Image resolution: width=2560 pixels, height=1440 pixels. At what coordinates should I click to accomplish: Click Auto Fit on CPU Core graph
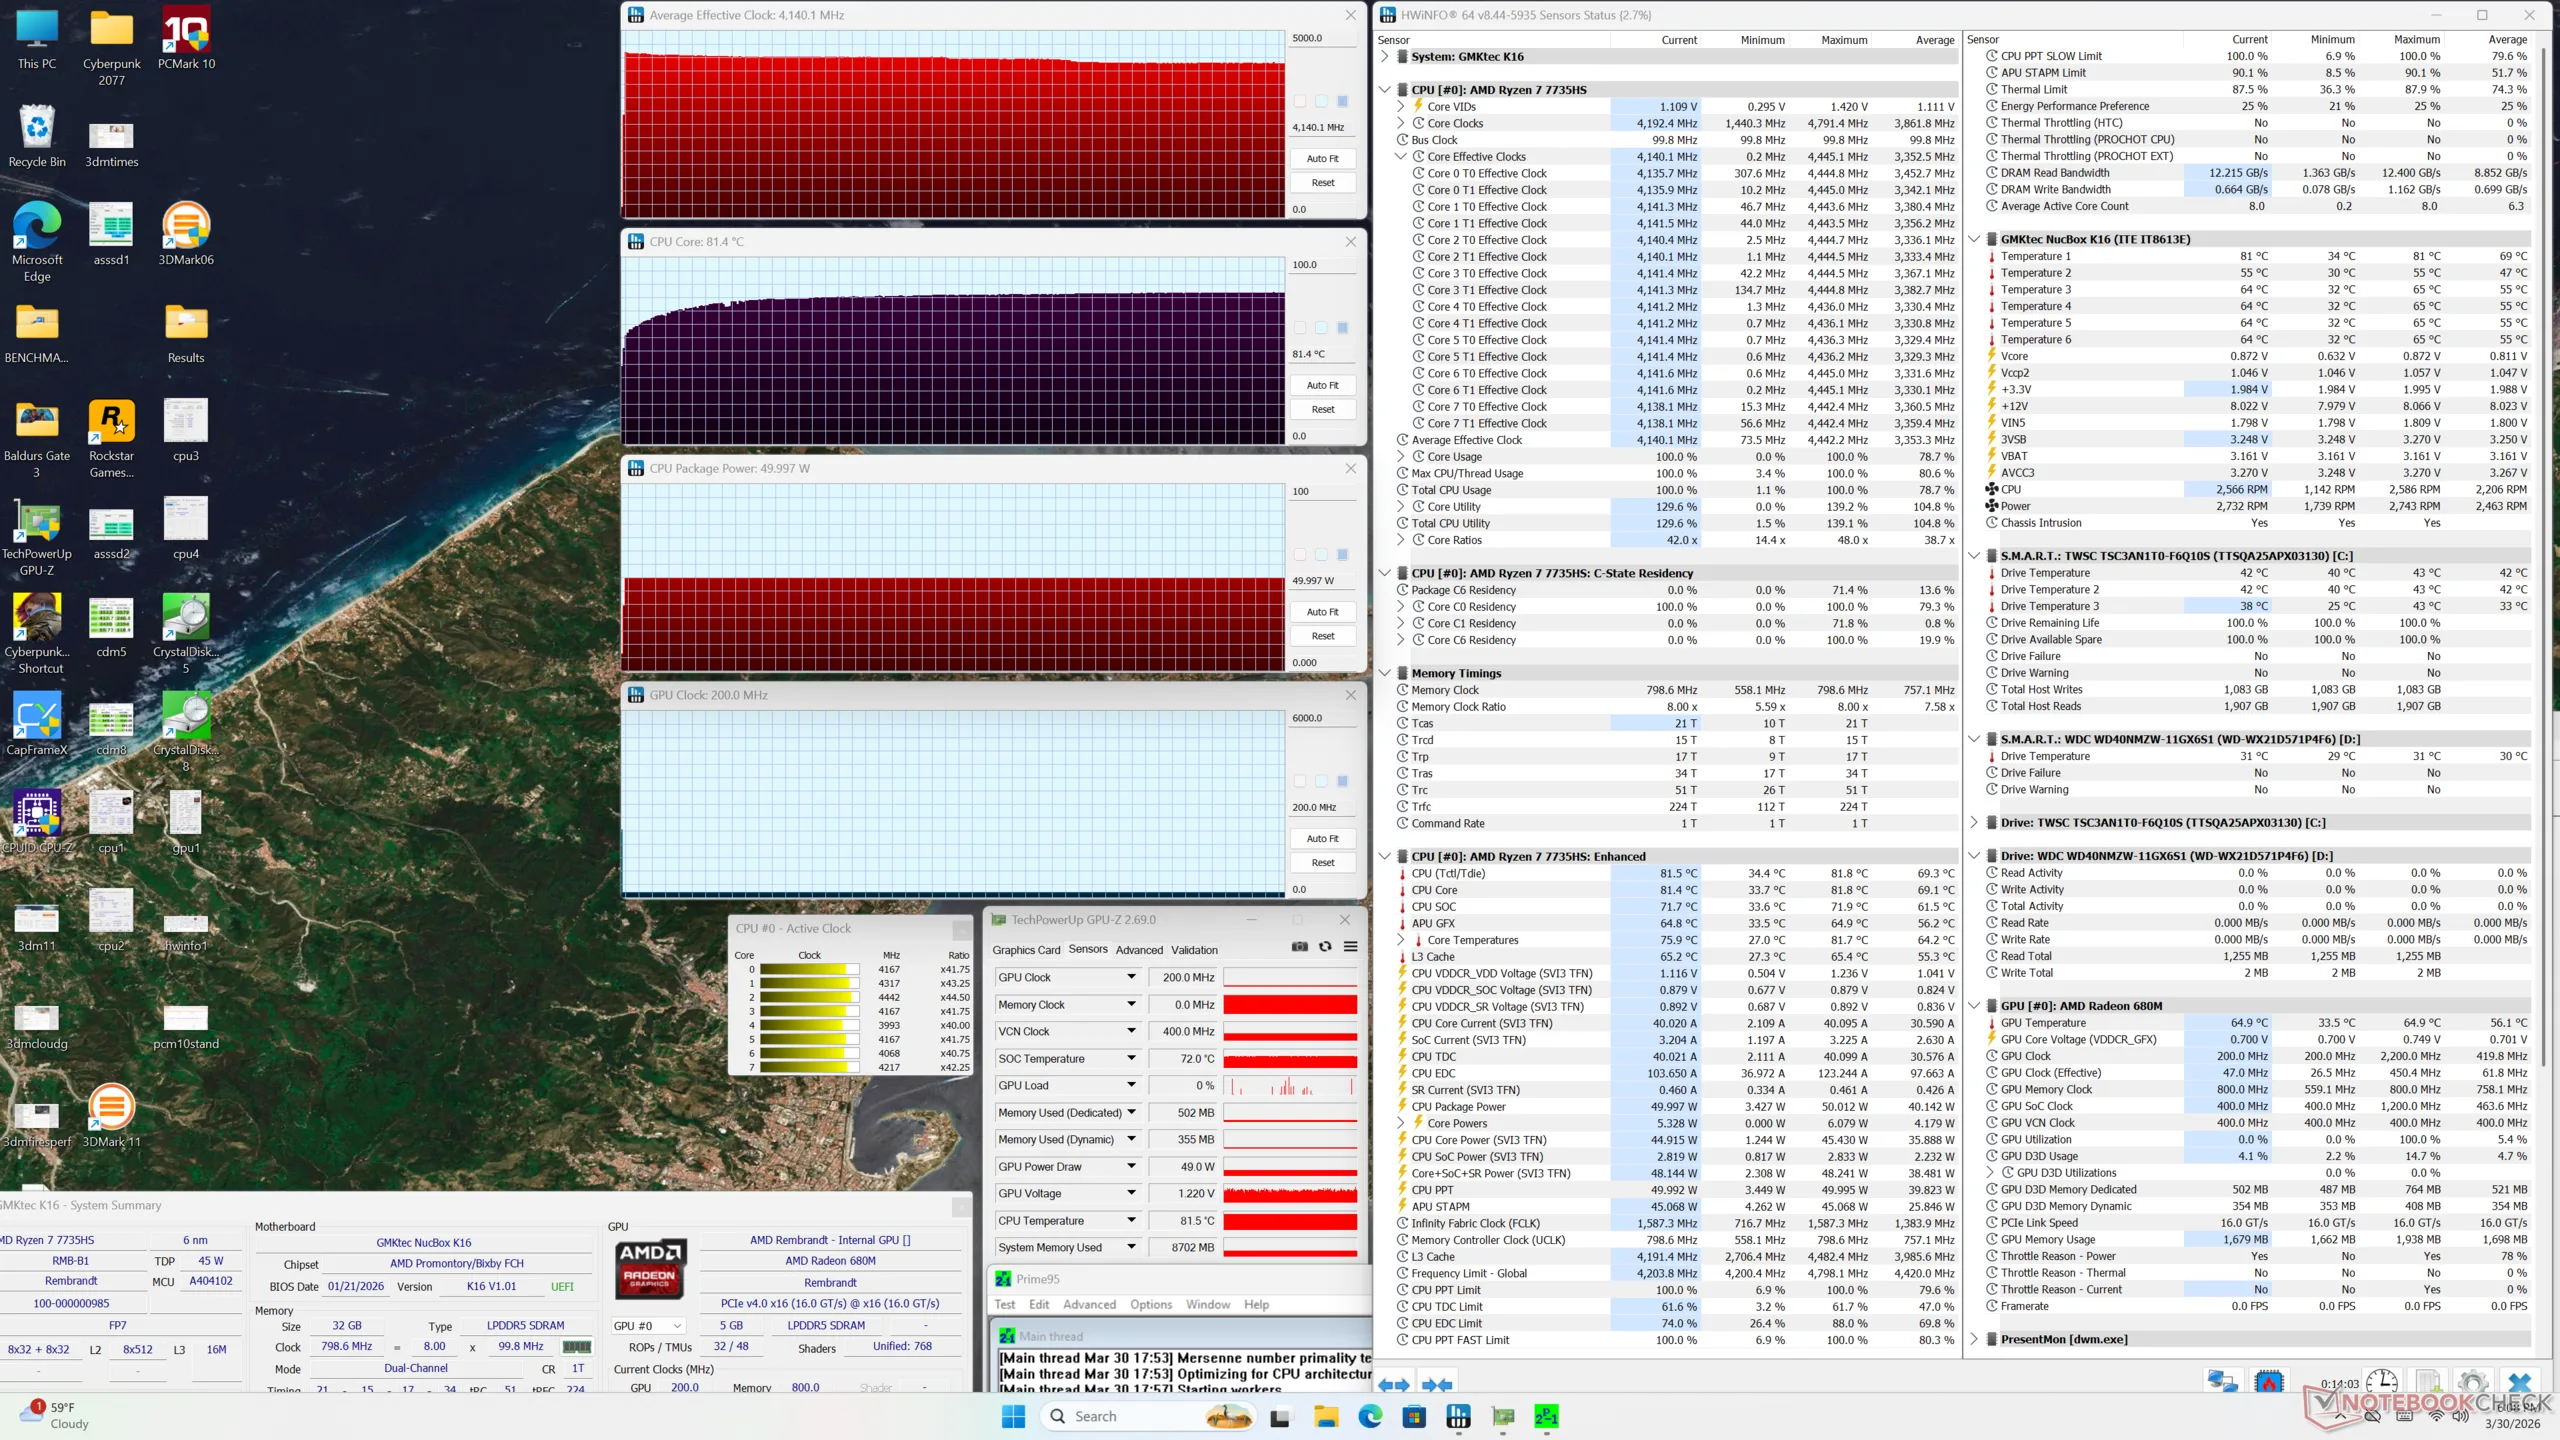[1322, 385]
